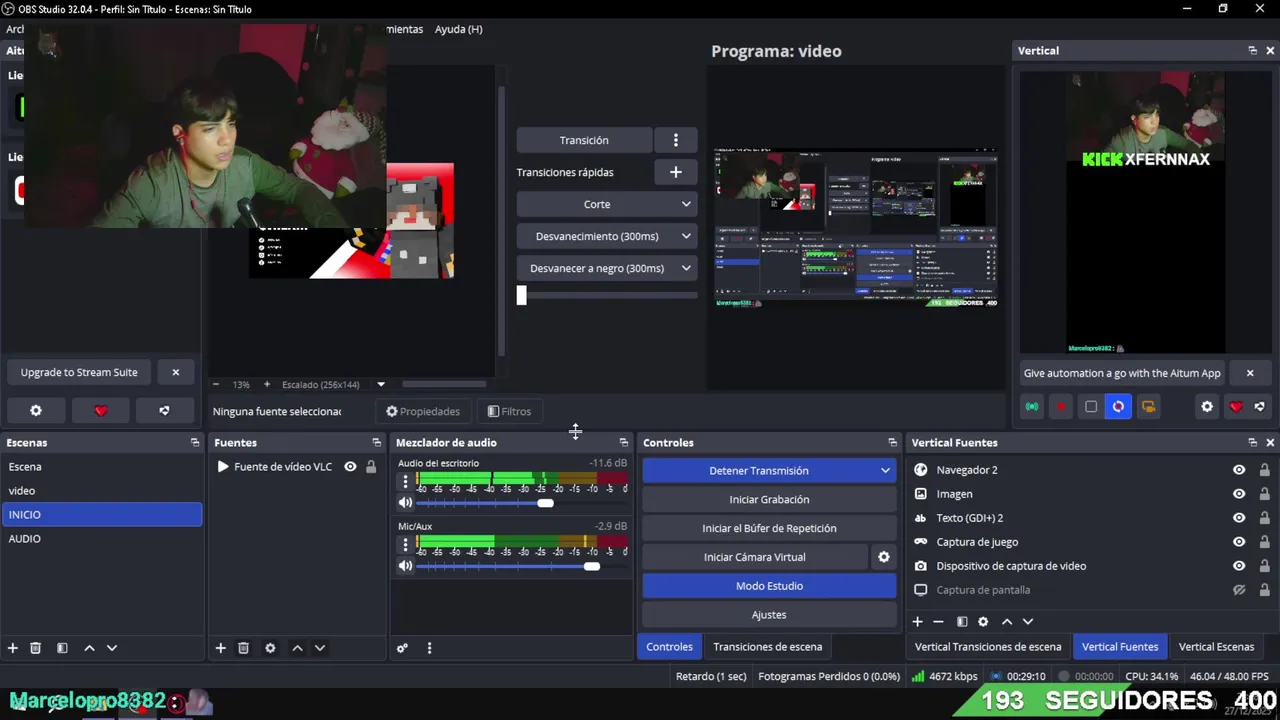Viewport: 1280px width, 720px height.
Task: Open Corte transition dropdown
Action: (606, 204)
